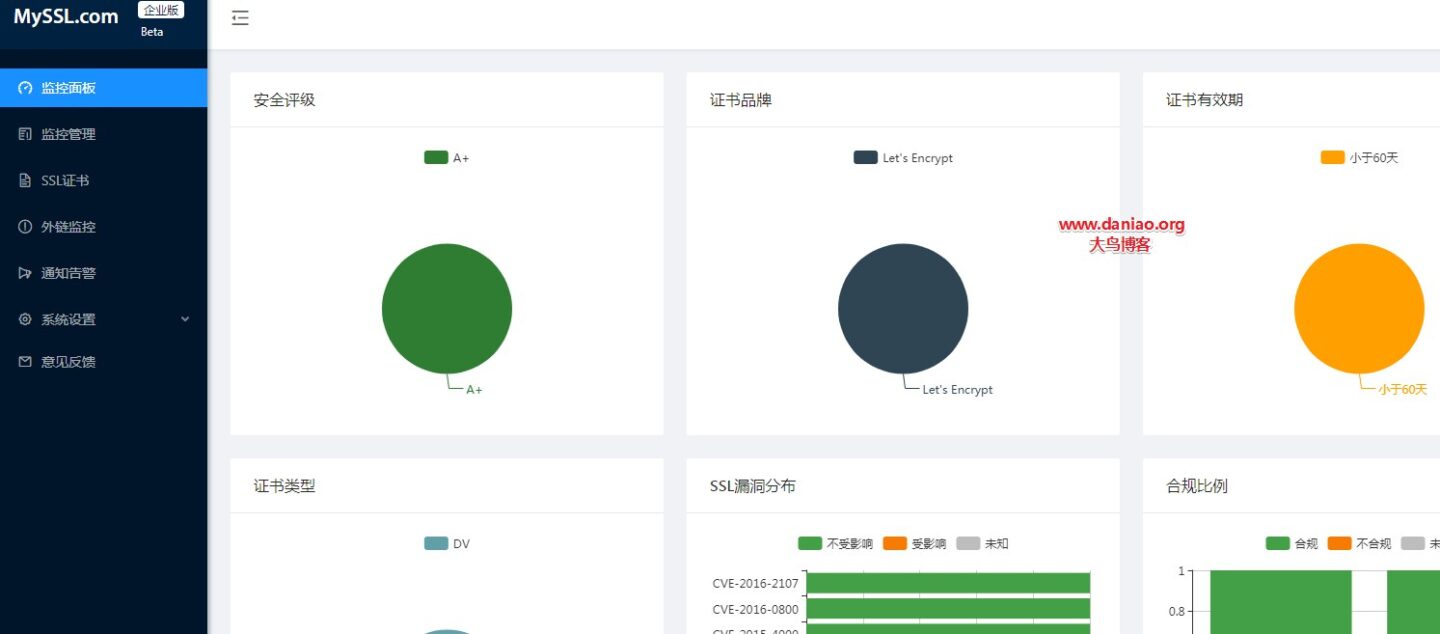Click the 证书类型 card title
This screenshot has height=634, width=1440.
[285, 486]
